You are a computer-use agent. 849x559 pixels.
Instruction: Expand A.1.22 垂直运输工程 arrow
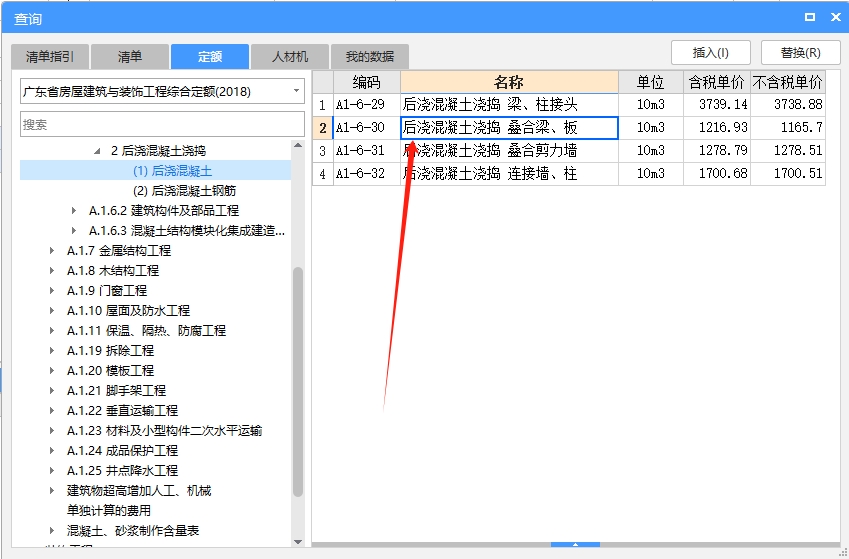tap(52, 411)
